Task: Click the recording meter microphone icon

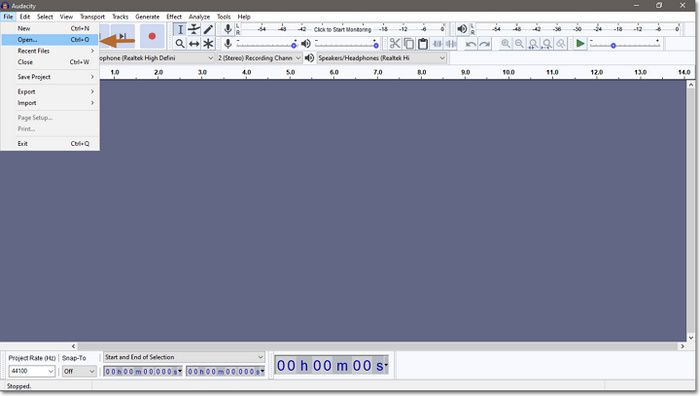Action: [x=228, y=29]
